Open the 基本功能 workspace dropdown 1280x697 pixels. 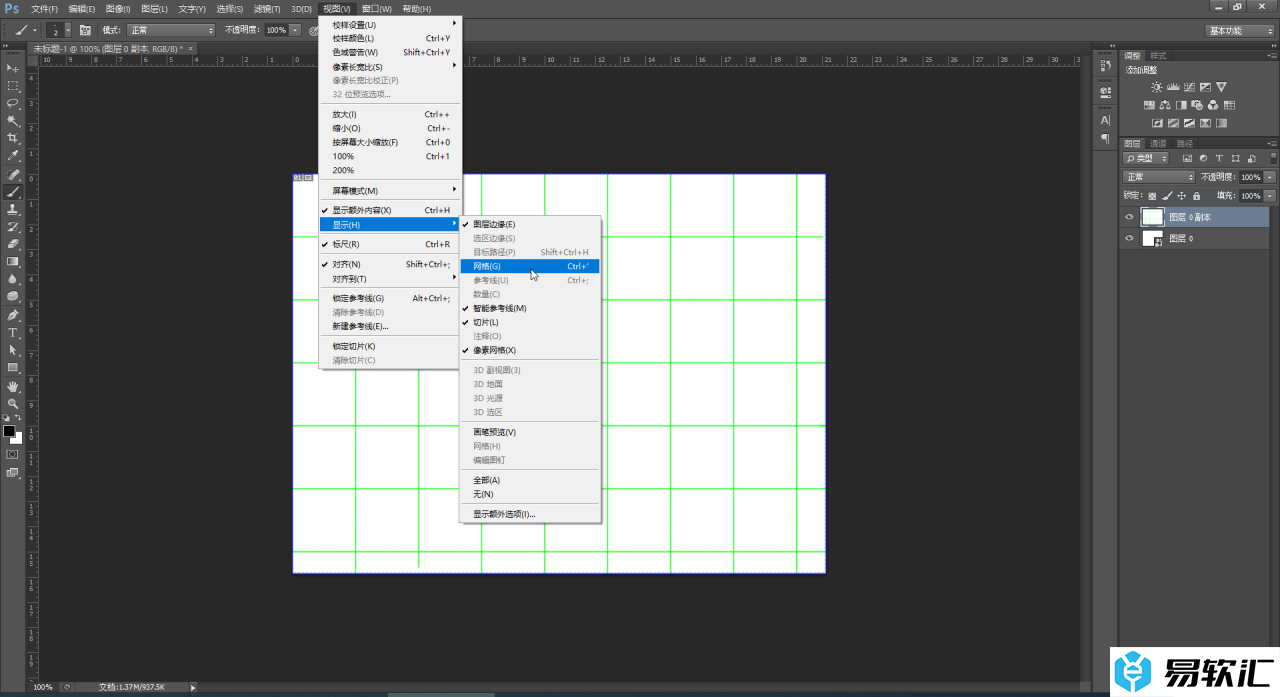(x=1238, y=30)
